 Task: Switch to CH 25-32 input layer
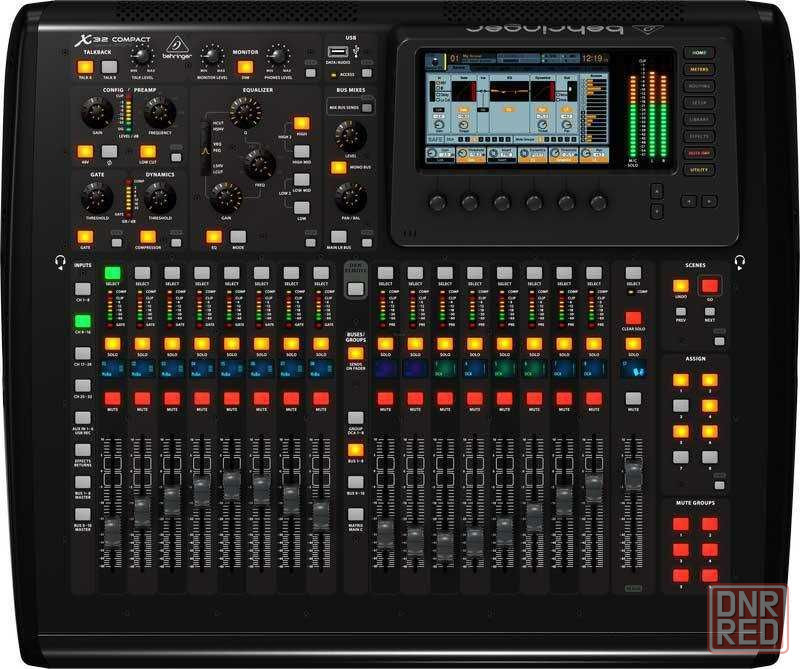coord(83,385)
